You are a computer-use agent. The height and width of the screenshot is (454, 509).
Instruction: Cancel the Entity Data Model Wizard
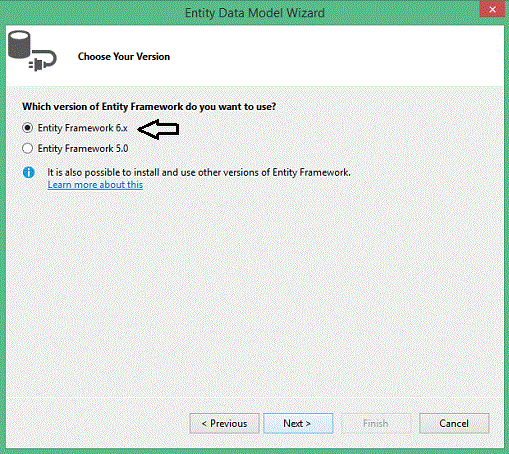(x=454, y=423)
